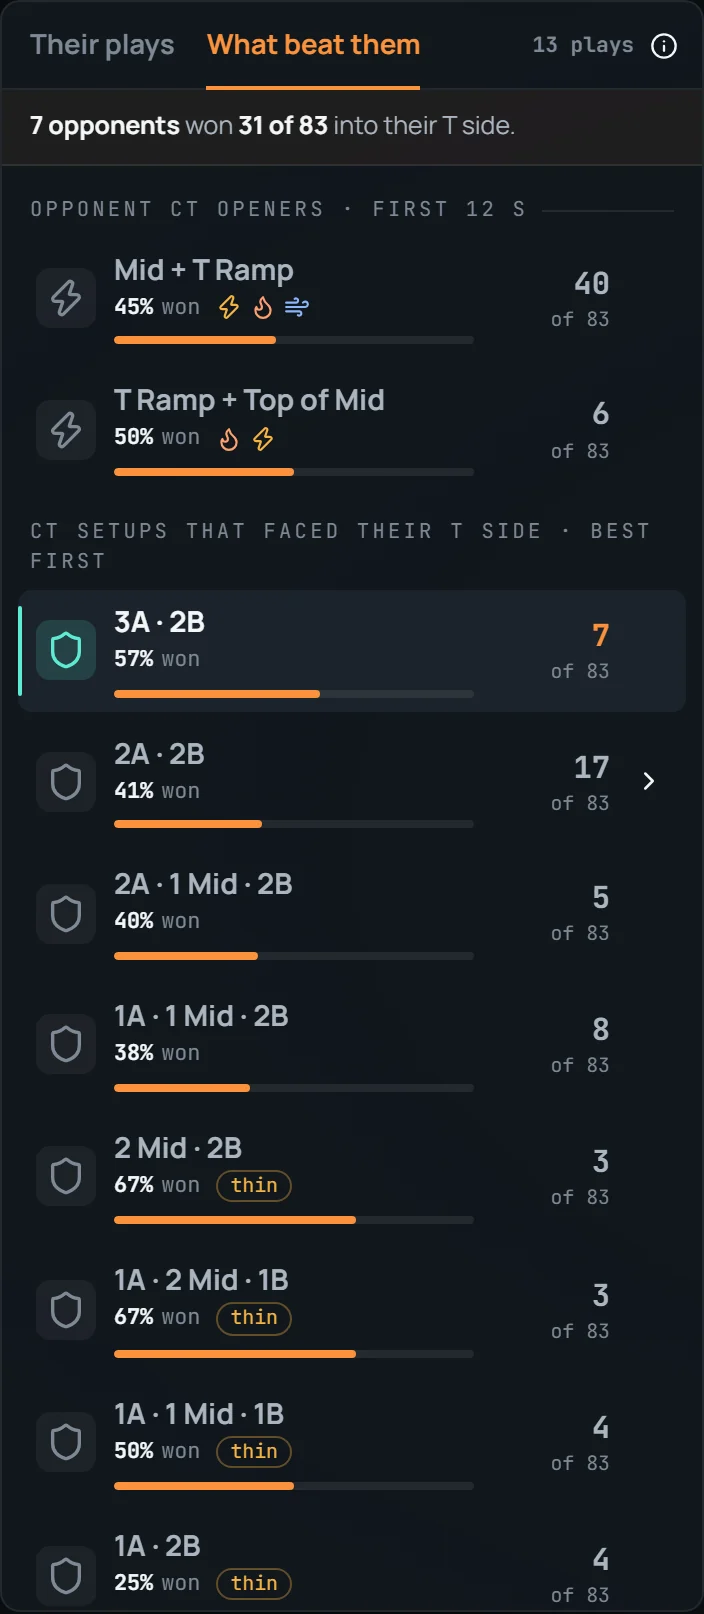
Task: Click the flame icon under T Ramp + Top of Mid
Action: pyautogui.click(x=229, y=439)
